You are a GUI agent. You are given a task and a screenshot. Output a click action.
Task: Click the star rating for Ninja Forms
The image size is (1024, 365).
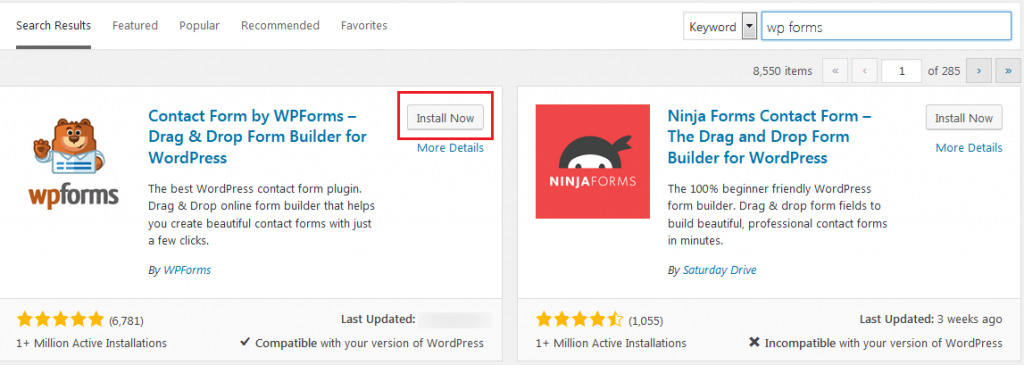click(579, 319)
